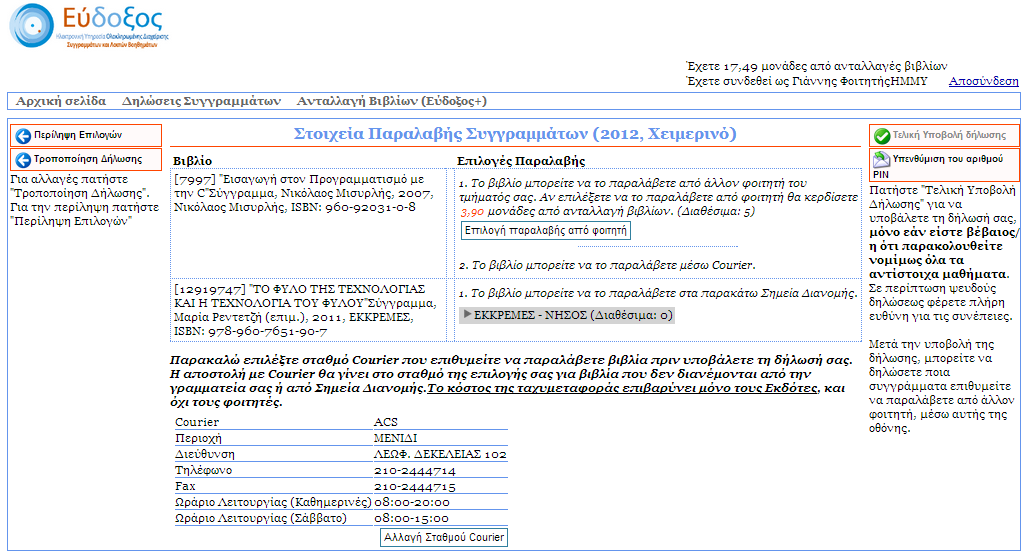Click Επιλογή παραλαβής από φοιτητή button
The image size is (1028, 558).
tap(545, 231)
